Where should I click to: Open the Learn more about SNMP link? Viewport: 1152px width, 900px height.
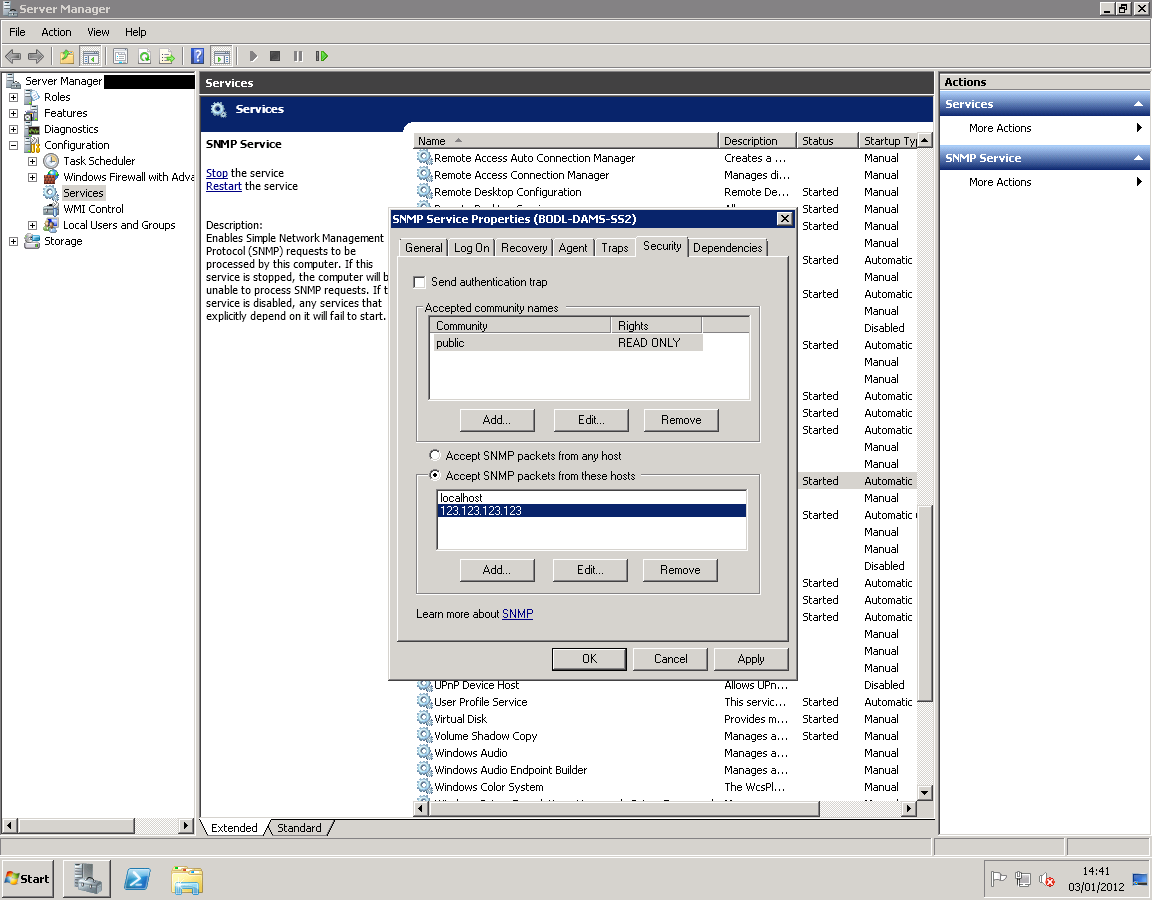(517, 614)
